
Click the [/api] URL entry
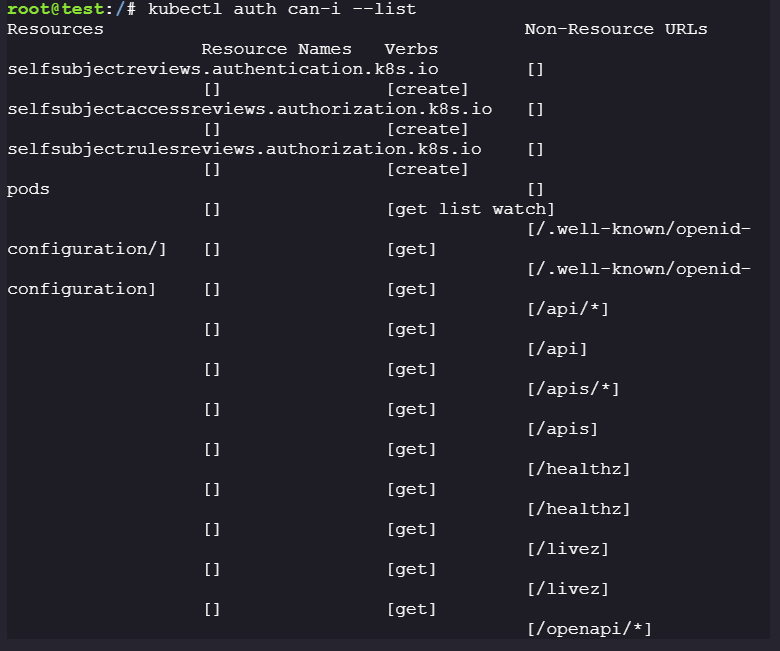point(557,349)
